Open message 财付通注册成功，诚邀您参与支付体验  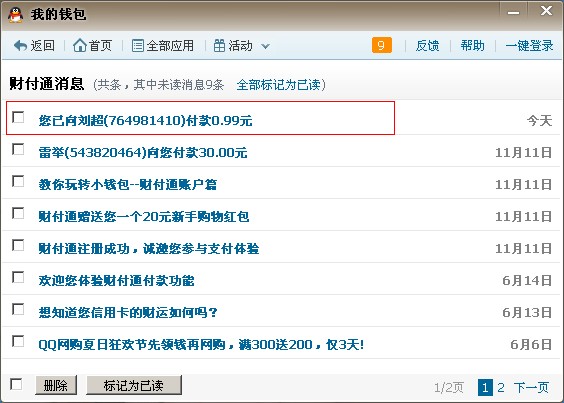click(149, 249)
